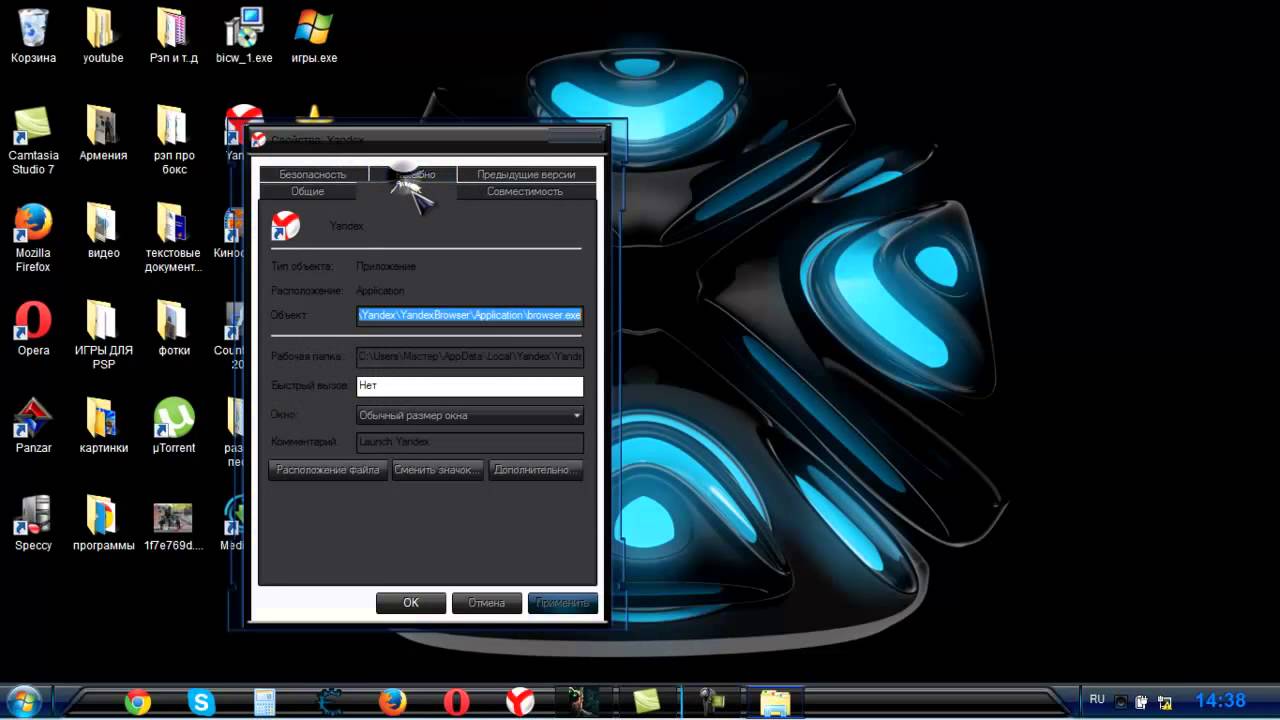The image size is (1280, 720).
Task: Open Google Chrome from the taskbar
Action: [138, 702]
